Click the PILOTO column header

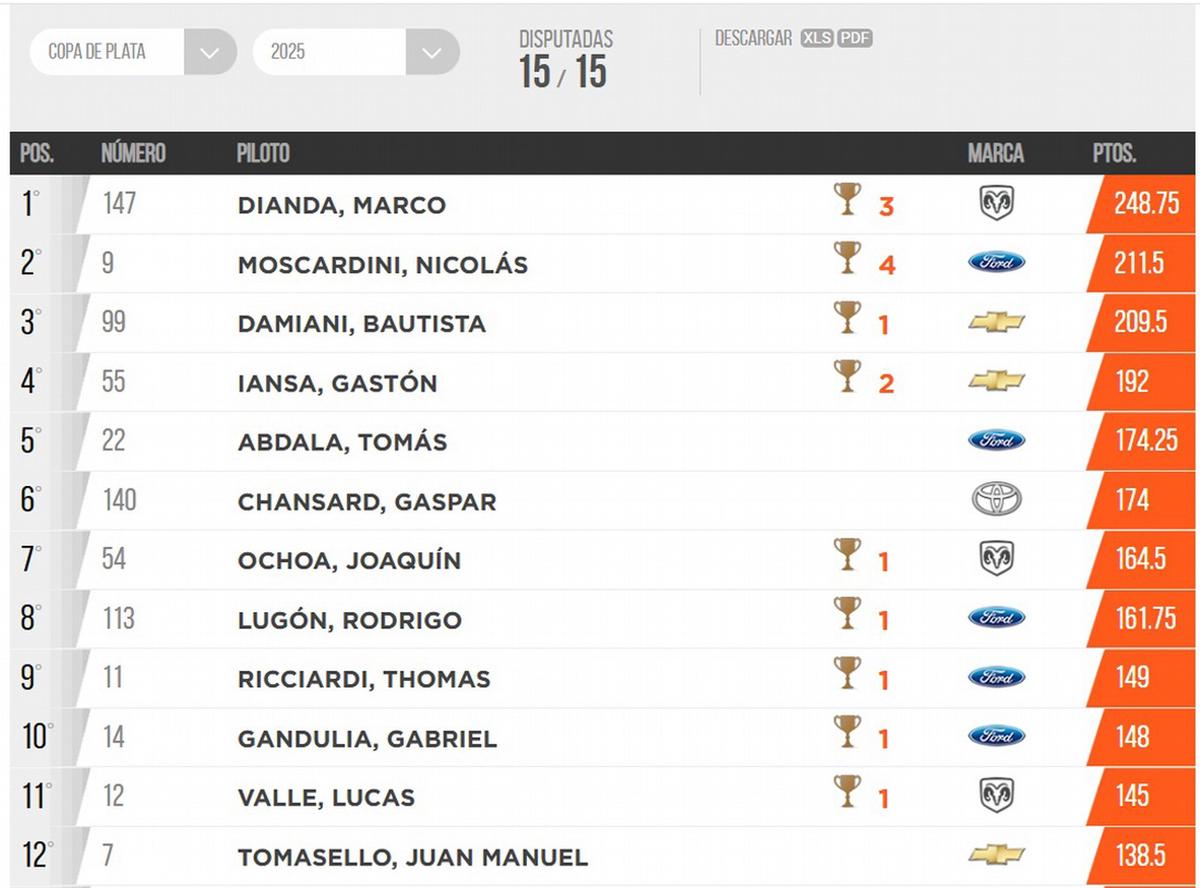point(263,154)
